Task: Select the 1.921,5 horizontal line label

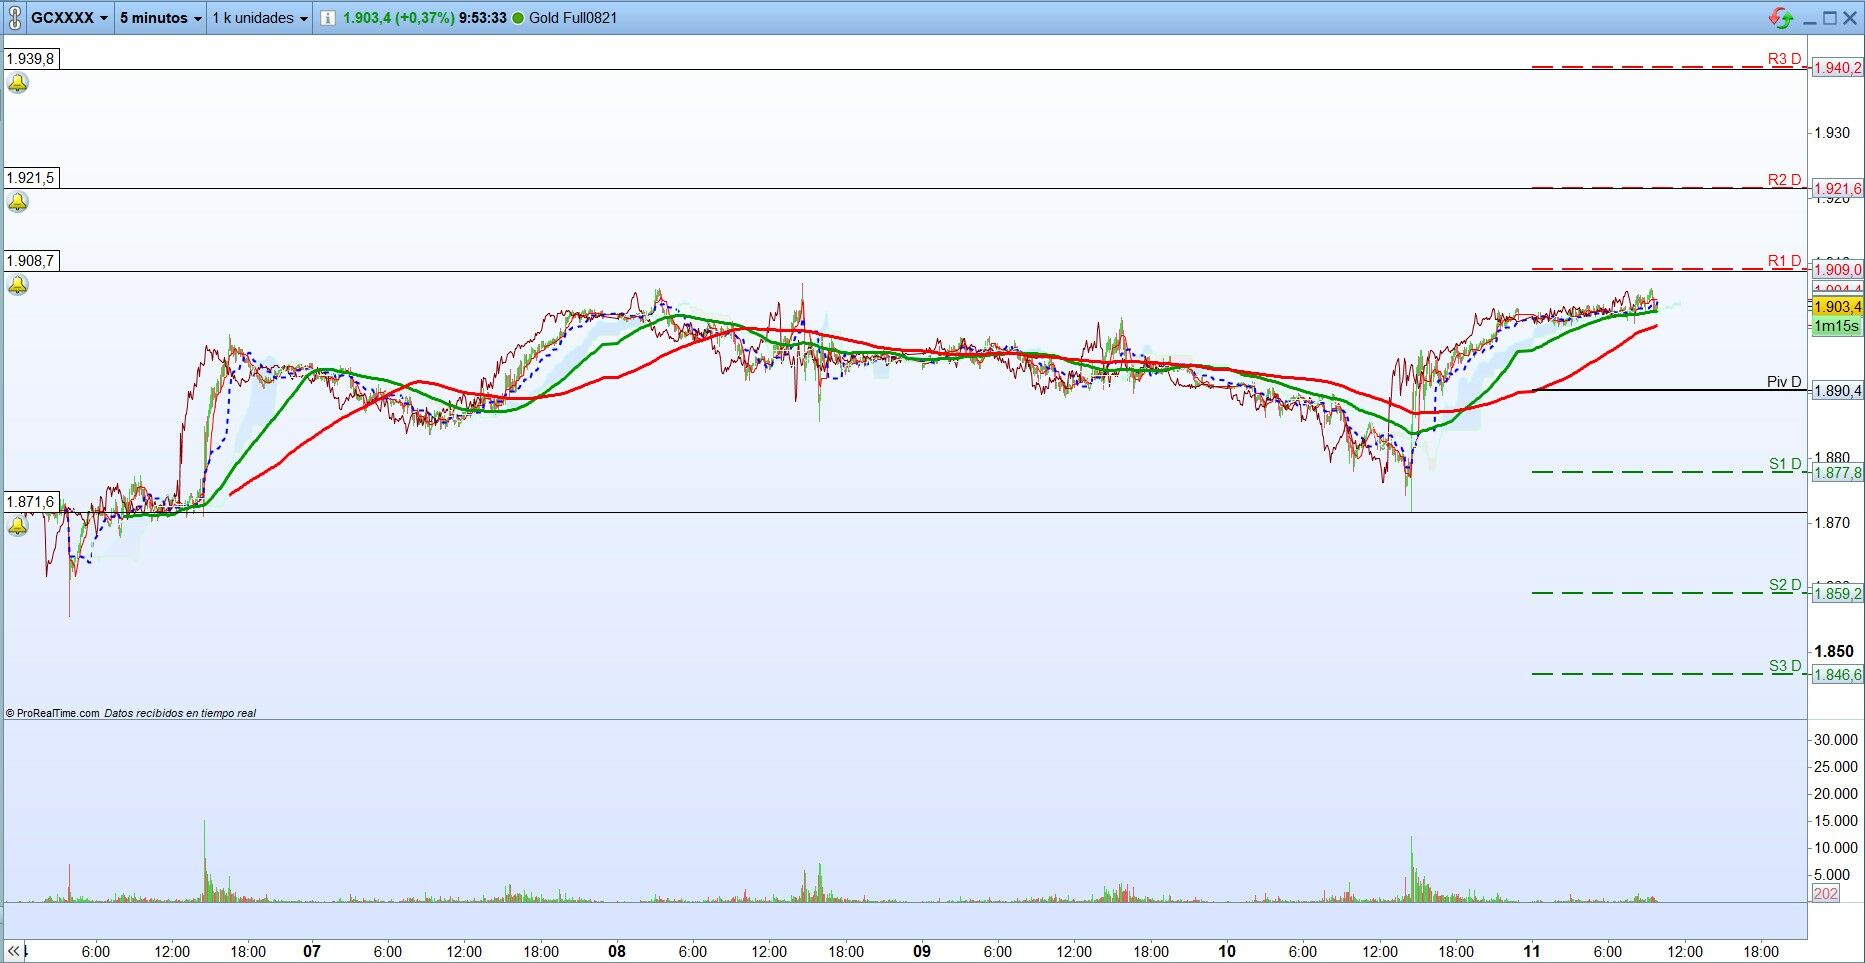Action: [30, 178]
